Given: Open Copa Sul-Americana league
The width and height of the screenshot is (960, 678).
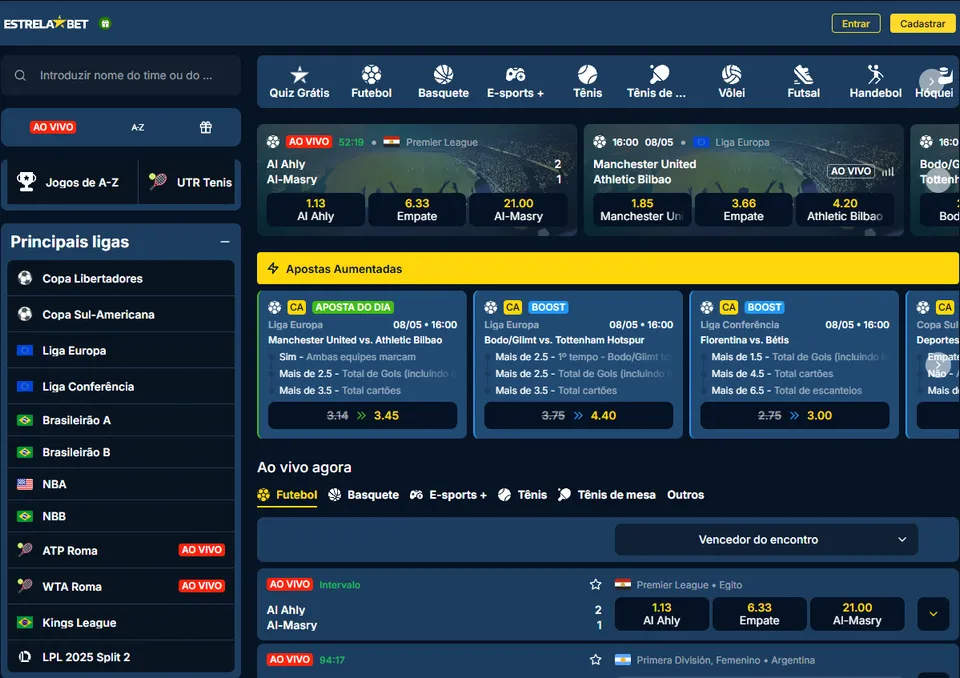Looking at the screenshot, I should point(121,314).
